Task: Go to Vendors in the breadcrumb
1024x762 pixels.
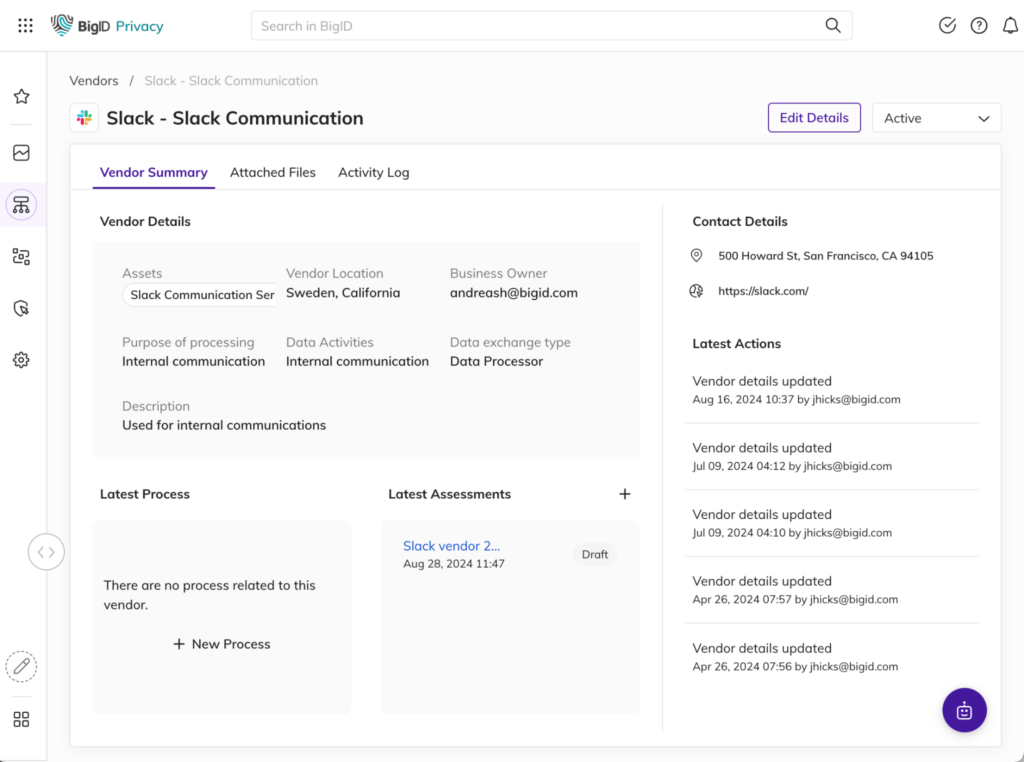Action: coord(94,81)
